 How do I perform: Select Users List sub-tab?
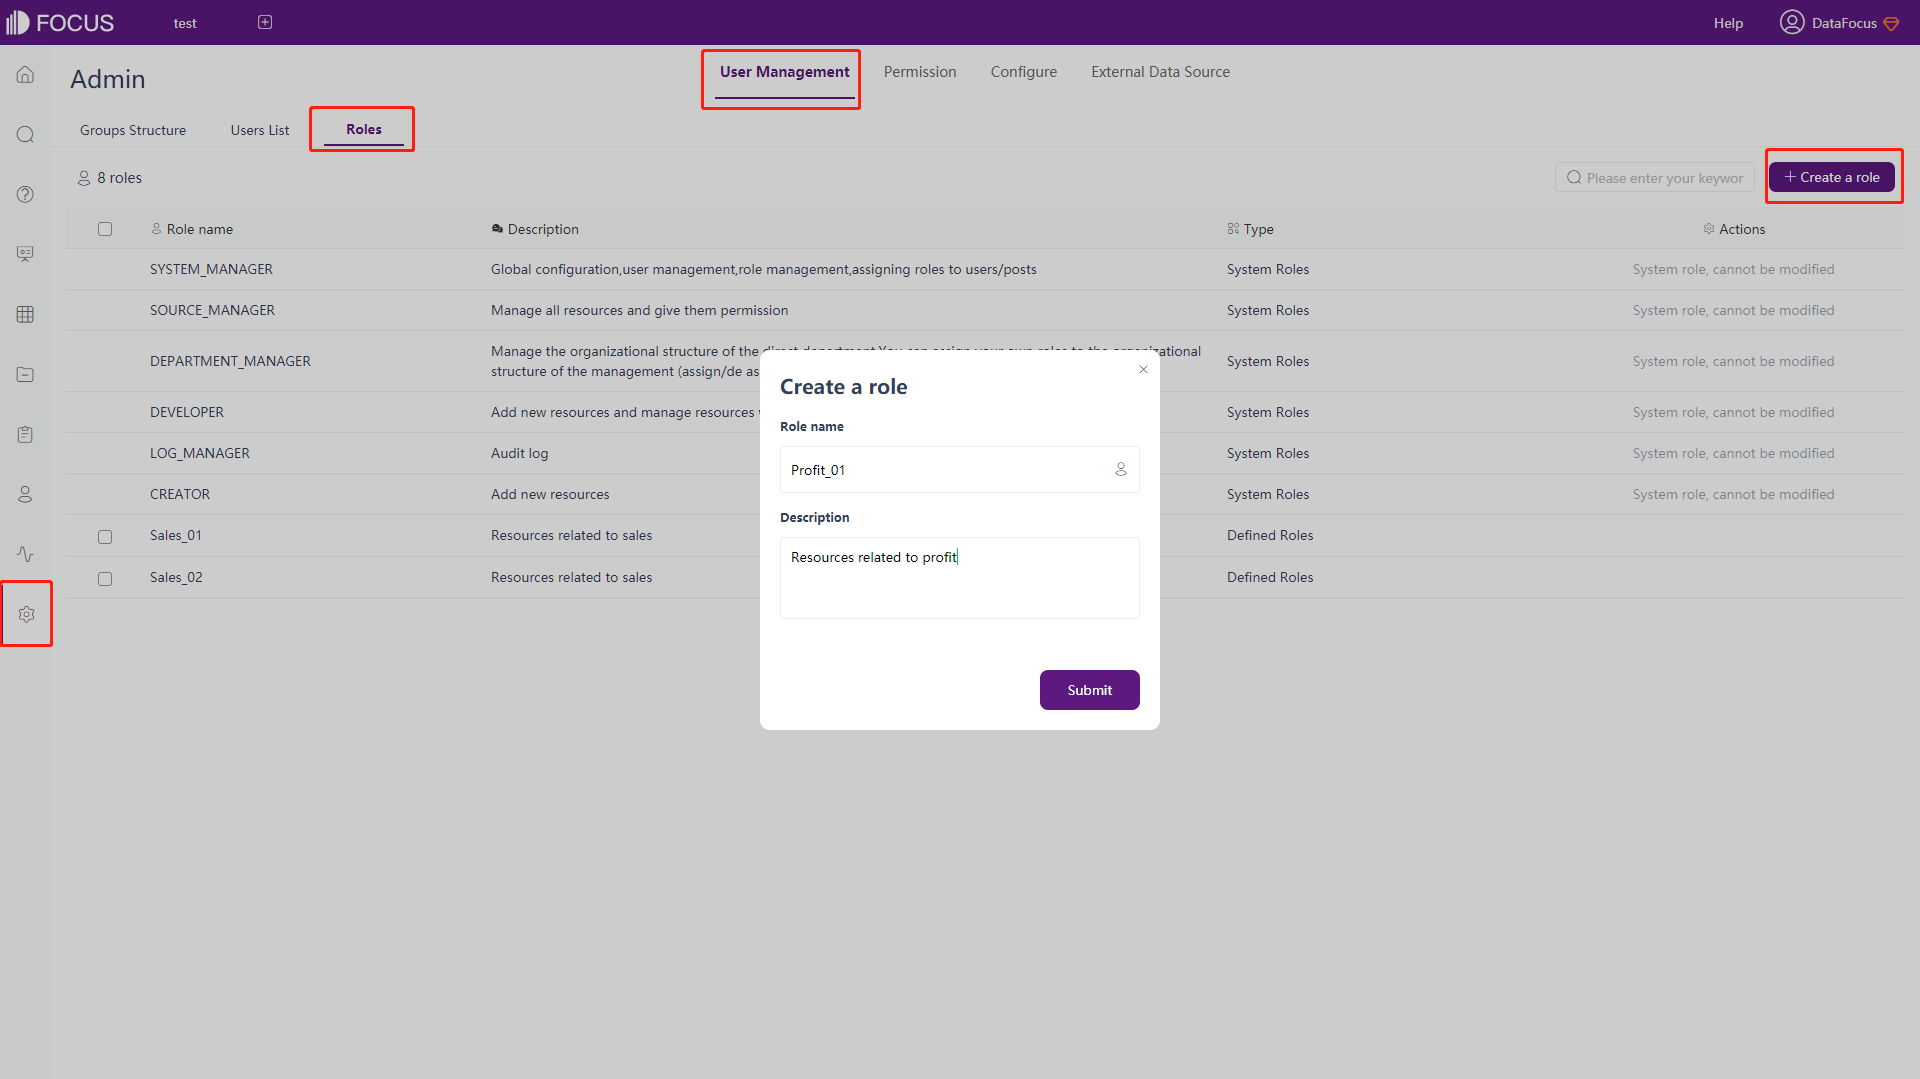click(x=260, y=130)
